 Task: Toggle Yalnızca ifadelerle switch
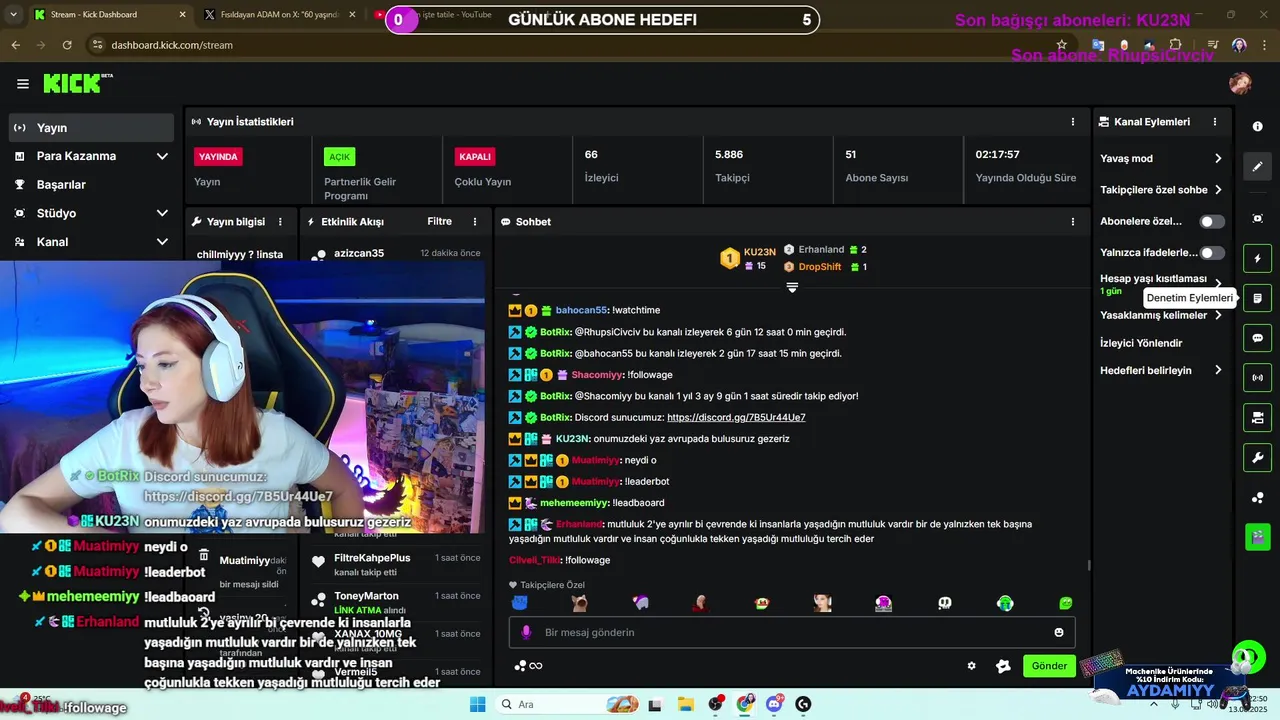point(1212,253)
